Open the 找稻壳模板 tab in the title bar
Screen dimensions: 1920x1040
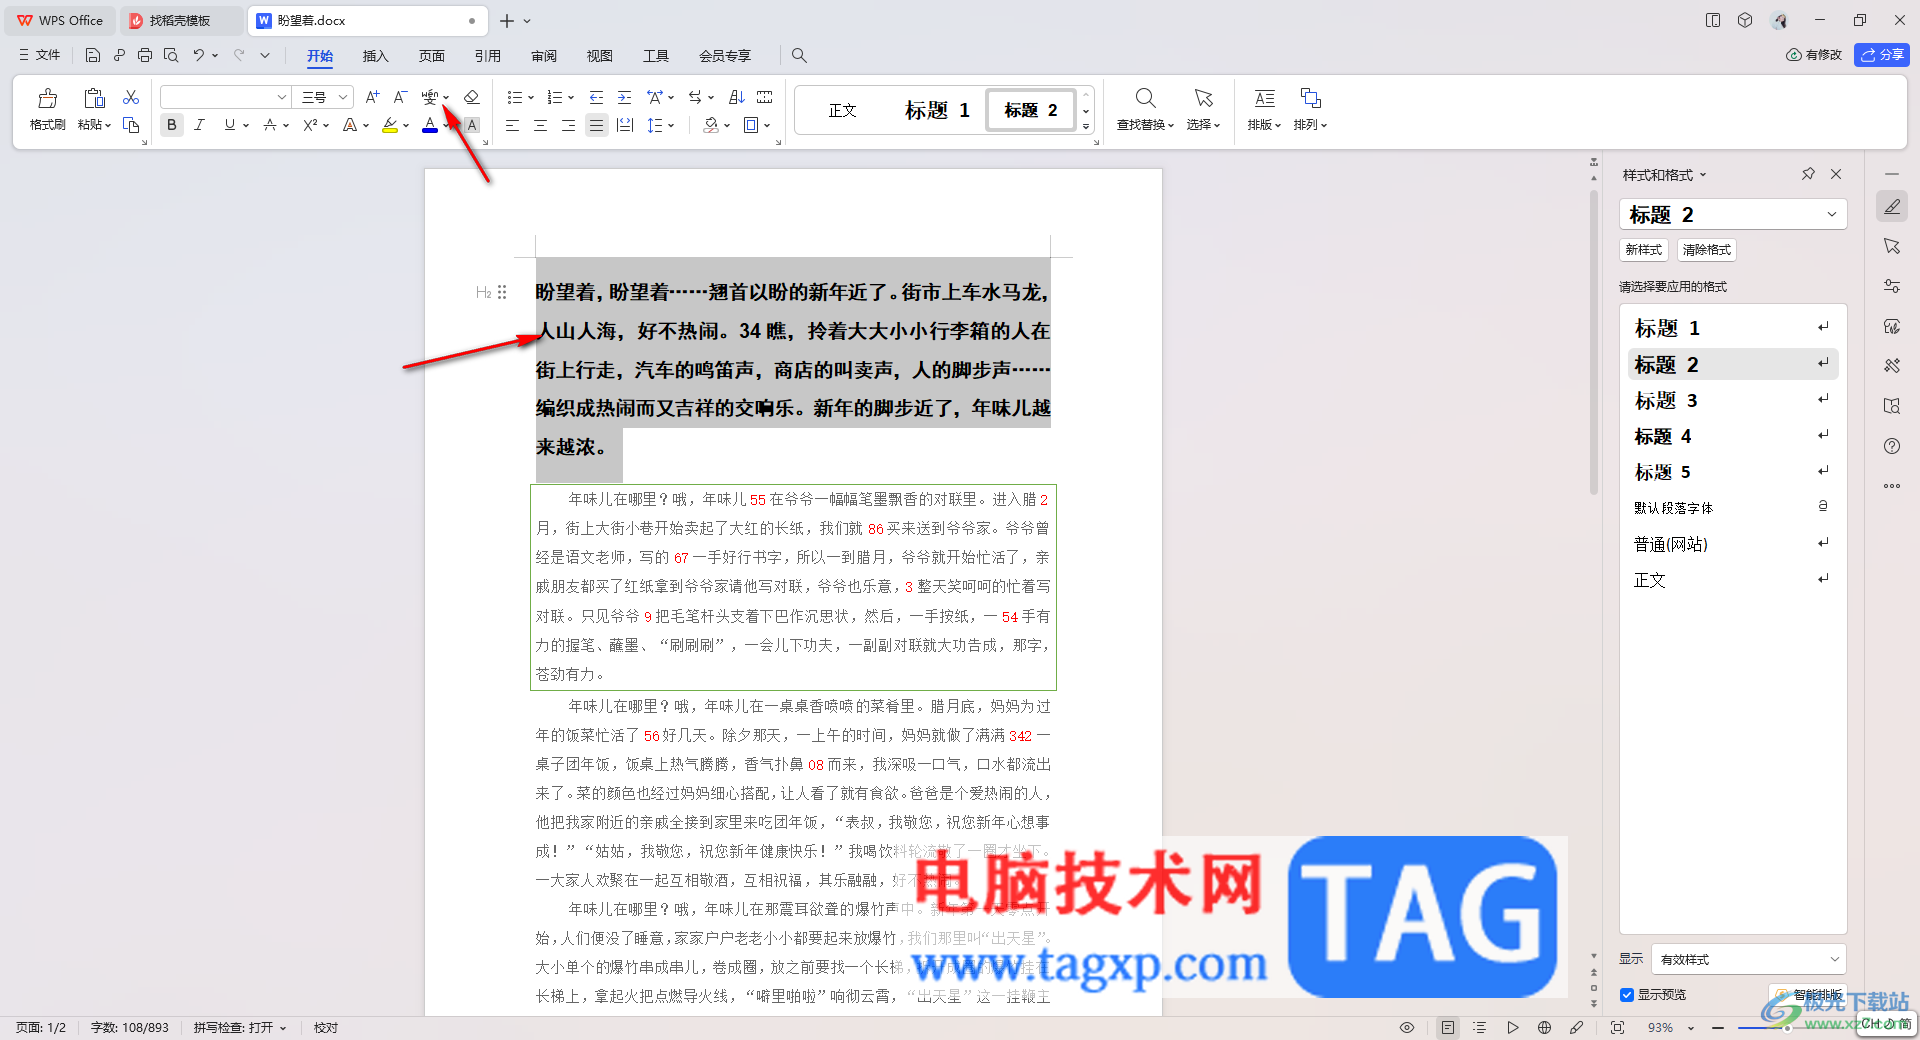[180, 20]
